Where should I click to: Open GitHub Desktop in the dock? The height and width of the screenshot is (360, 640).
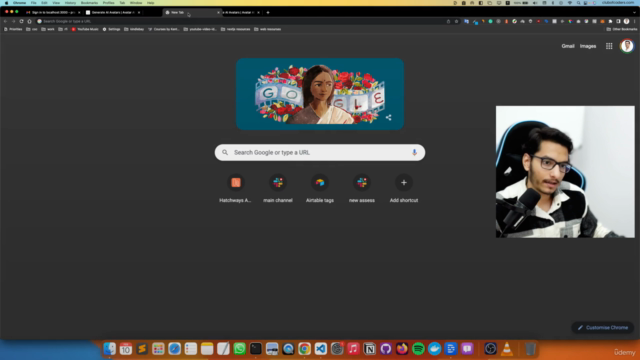click(386, 349)
